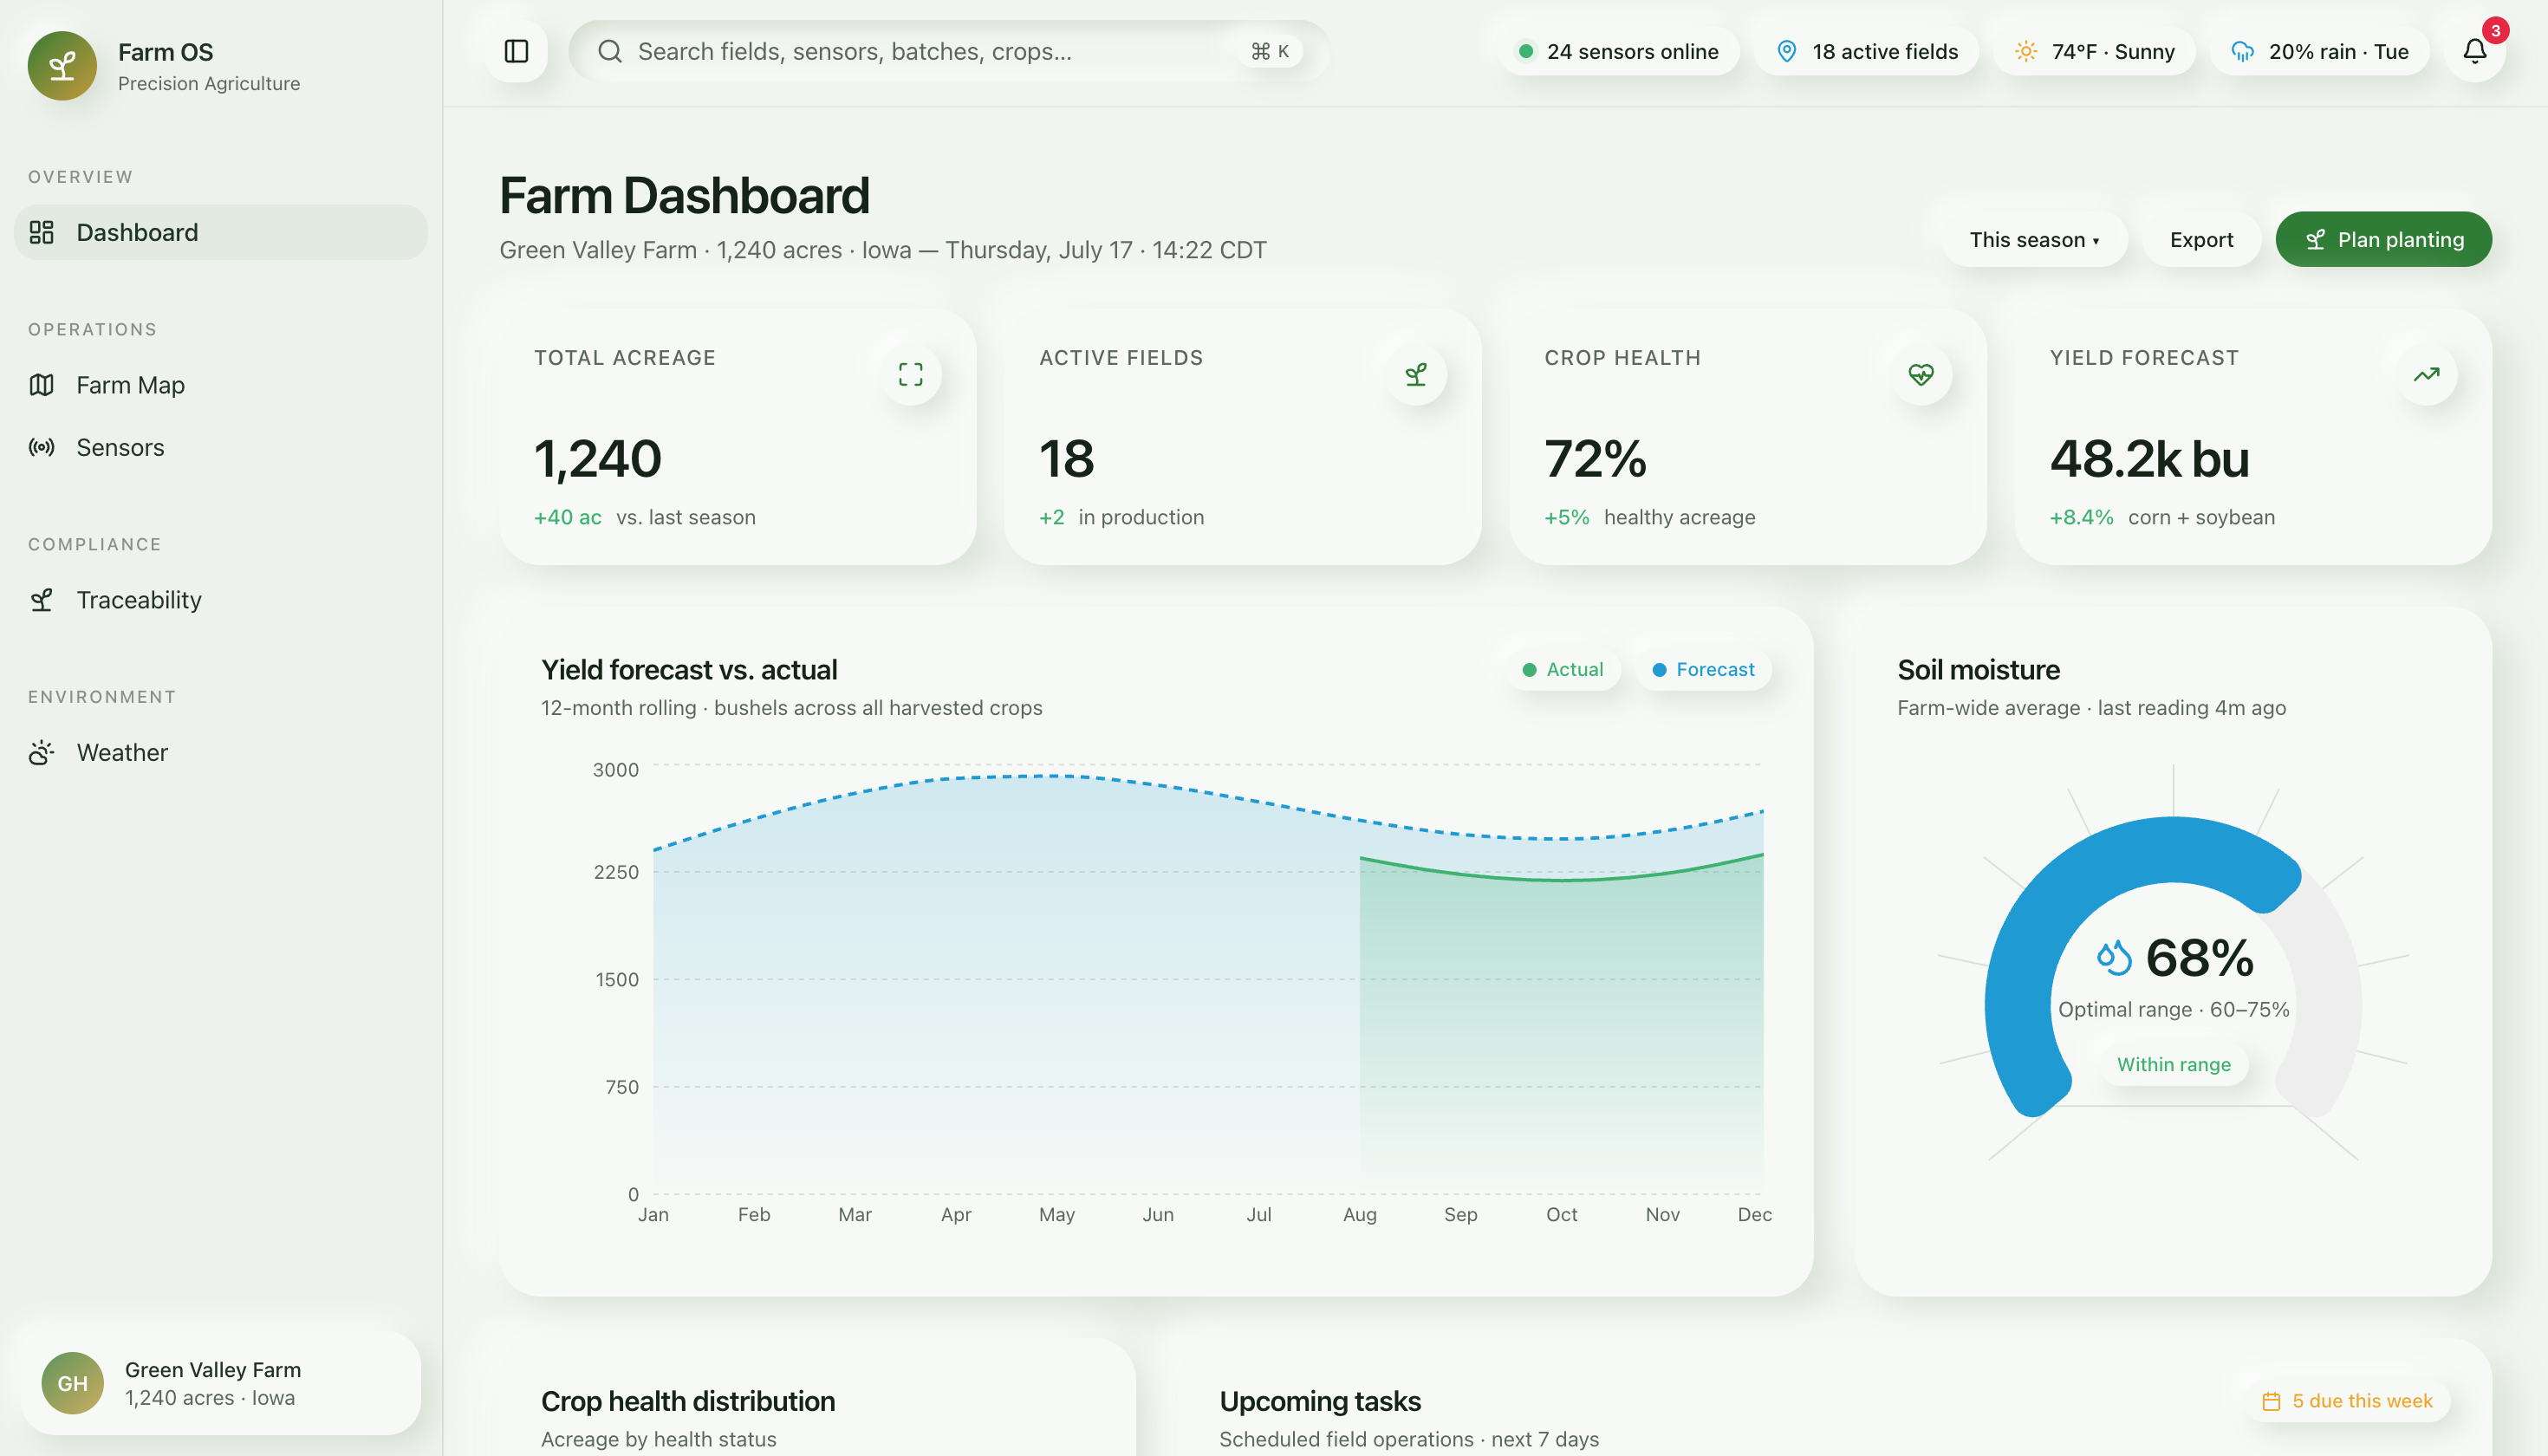
Task: Click the Dashboard grid icon
Action: (x=42, y=233)
